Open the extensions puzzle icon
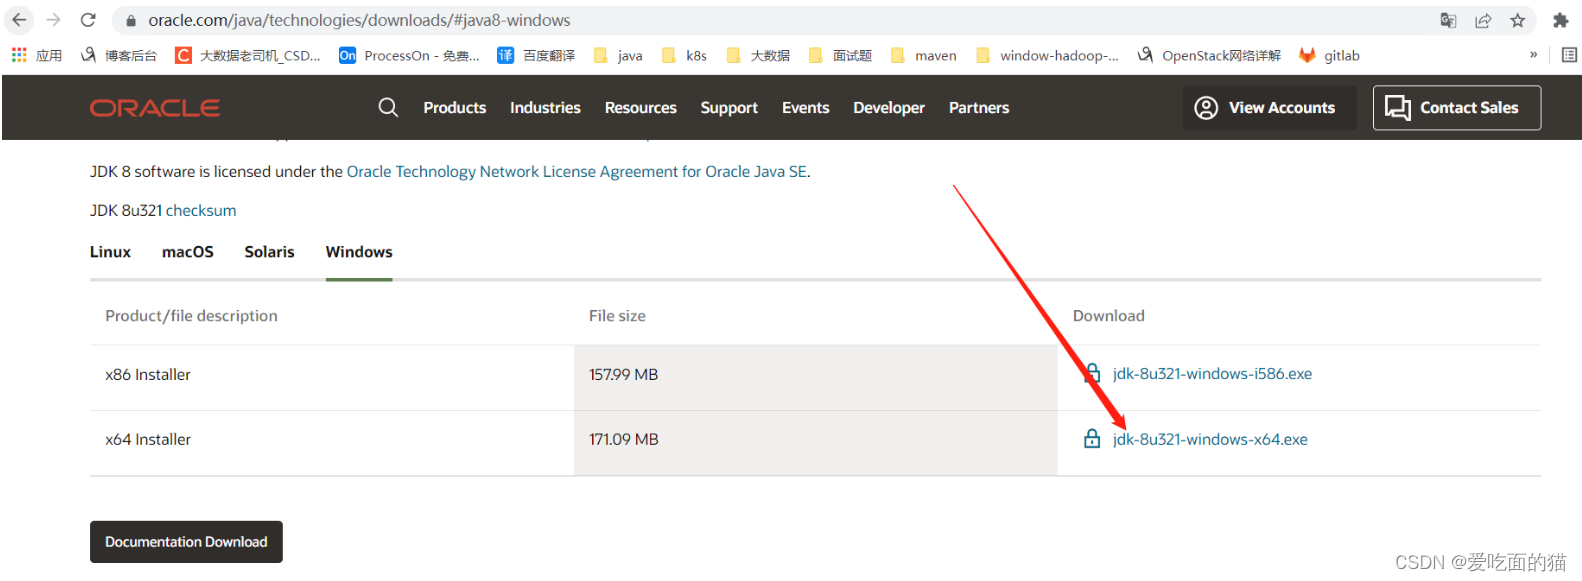 pos(1560,20)
